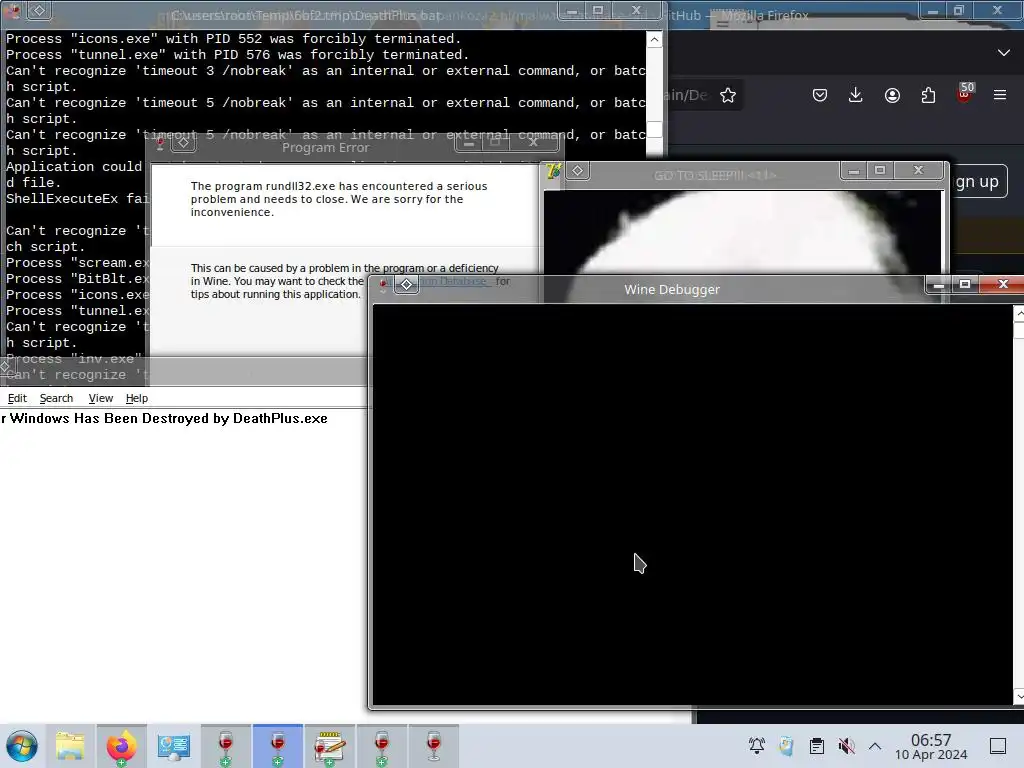Open the notepad taskbar entry
1024x768 pixels.
point(330,746)
